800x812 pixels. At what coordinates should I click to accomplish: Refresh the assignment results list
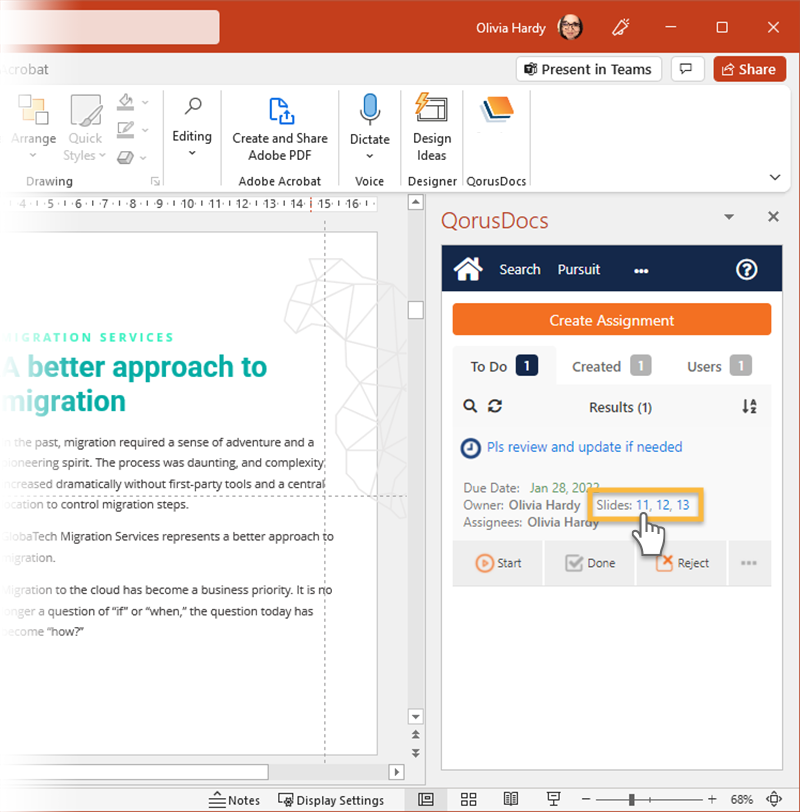495,406
